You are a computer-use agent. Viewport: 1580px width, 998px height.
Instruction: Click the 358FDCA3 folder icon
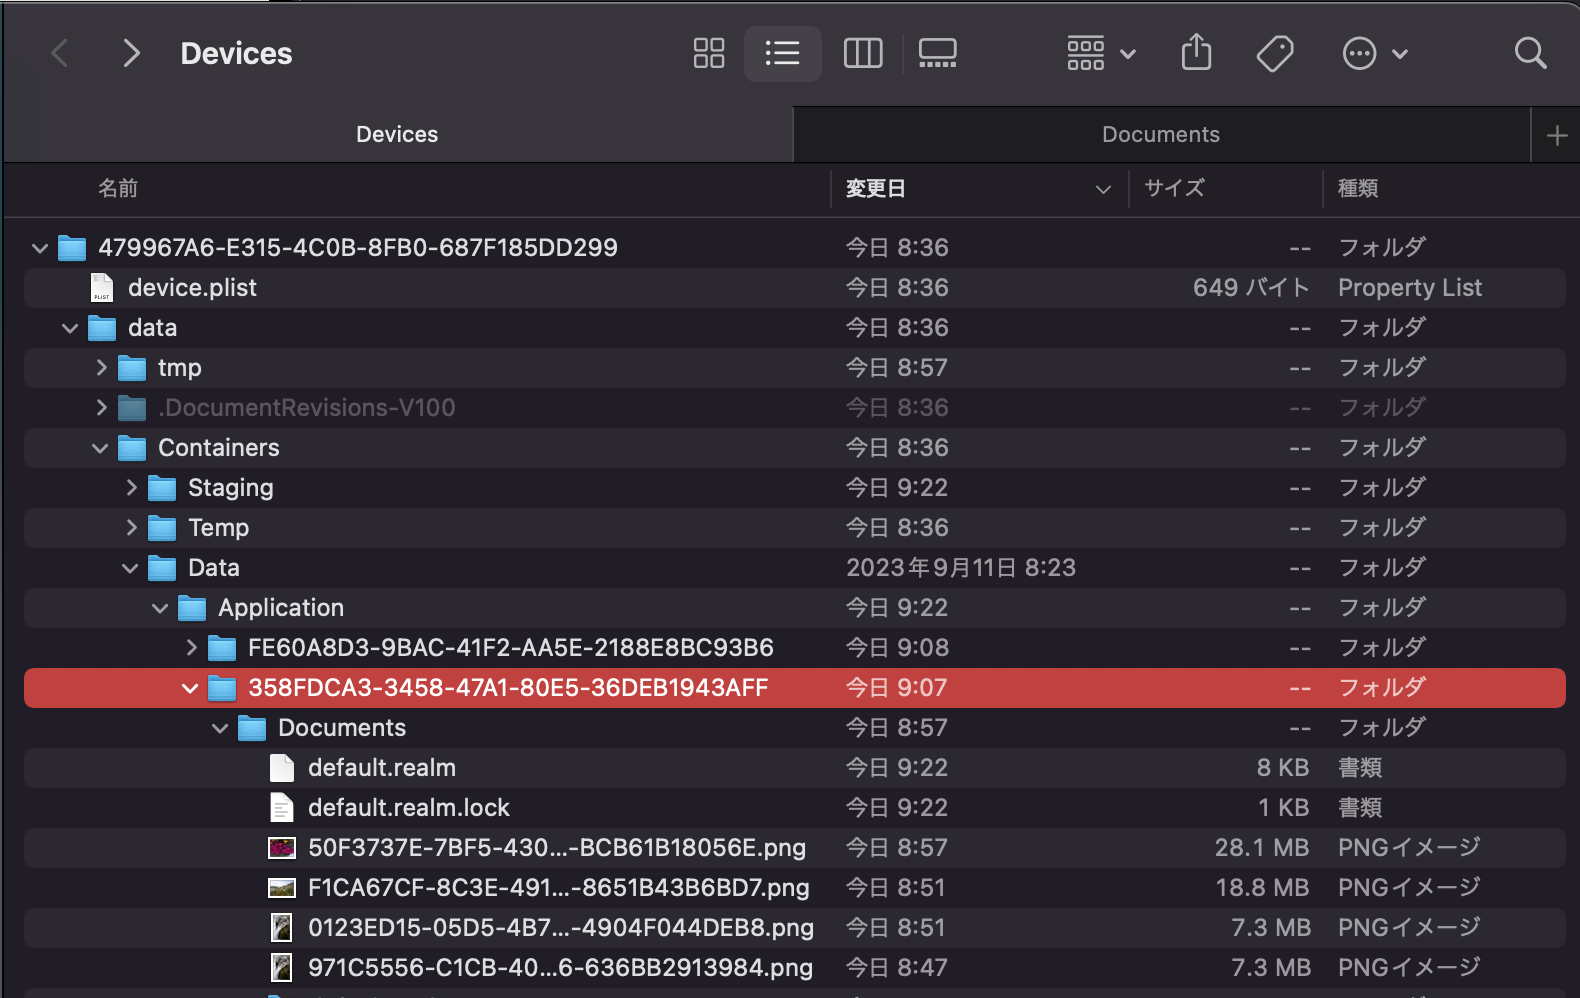coord(222,688)
